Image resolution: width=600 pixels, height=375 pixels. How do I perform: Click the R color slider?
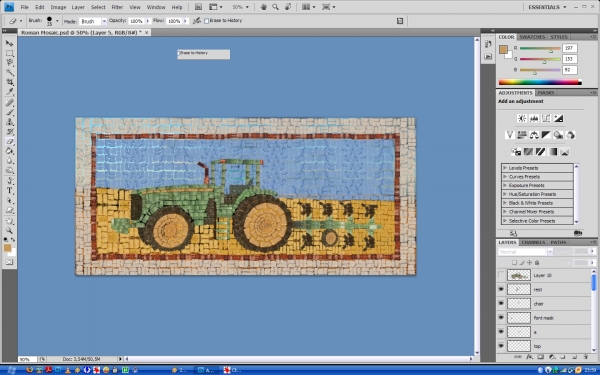540,49
